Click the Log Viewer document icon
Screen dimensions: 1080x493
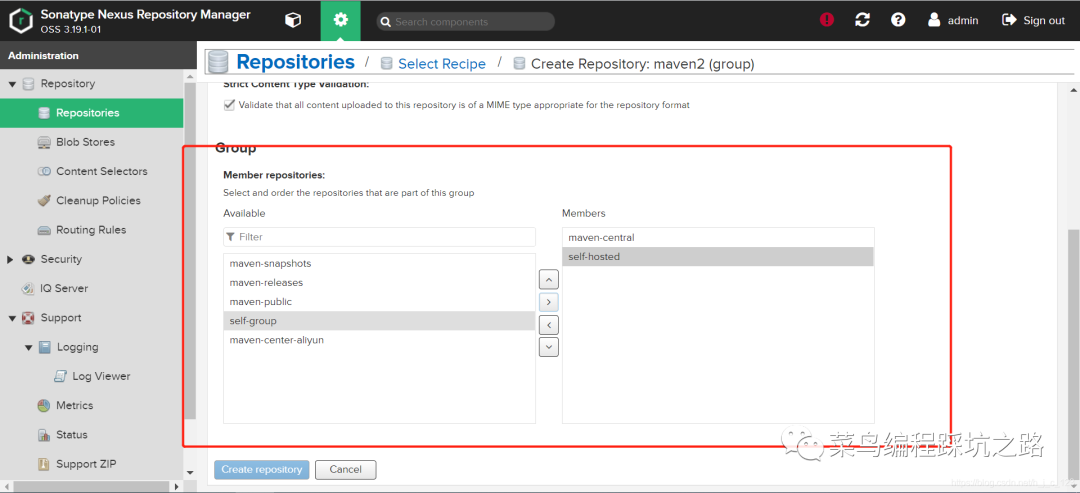click(x=61, y=377)
